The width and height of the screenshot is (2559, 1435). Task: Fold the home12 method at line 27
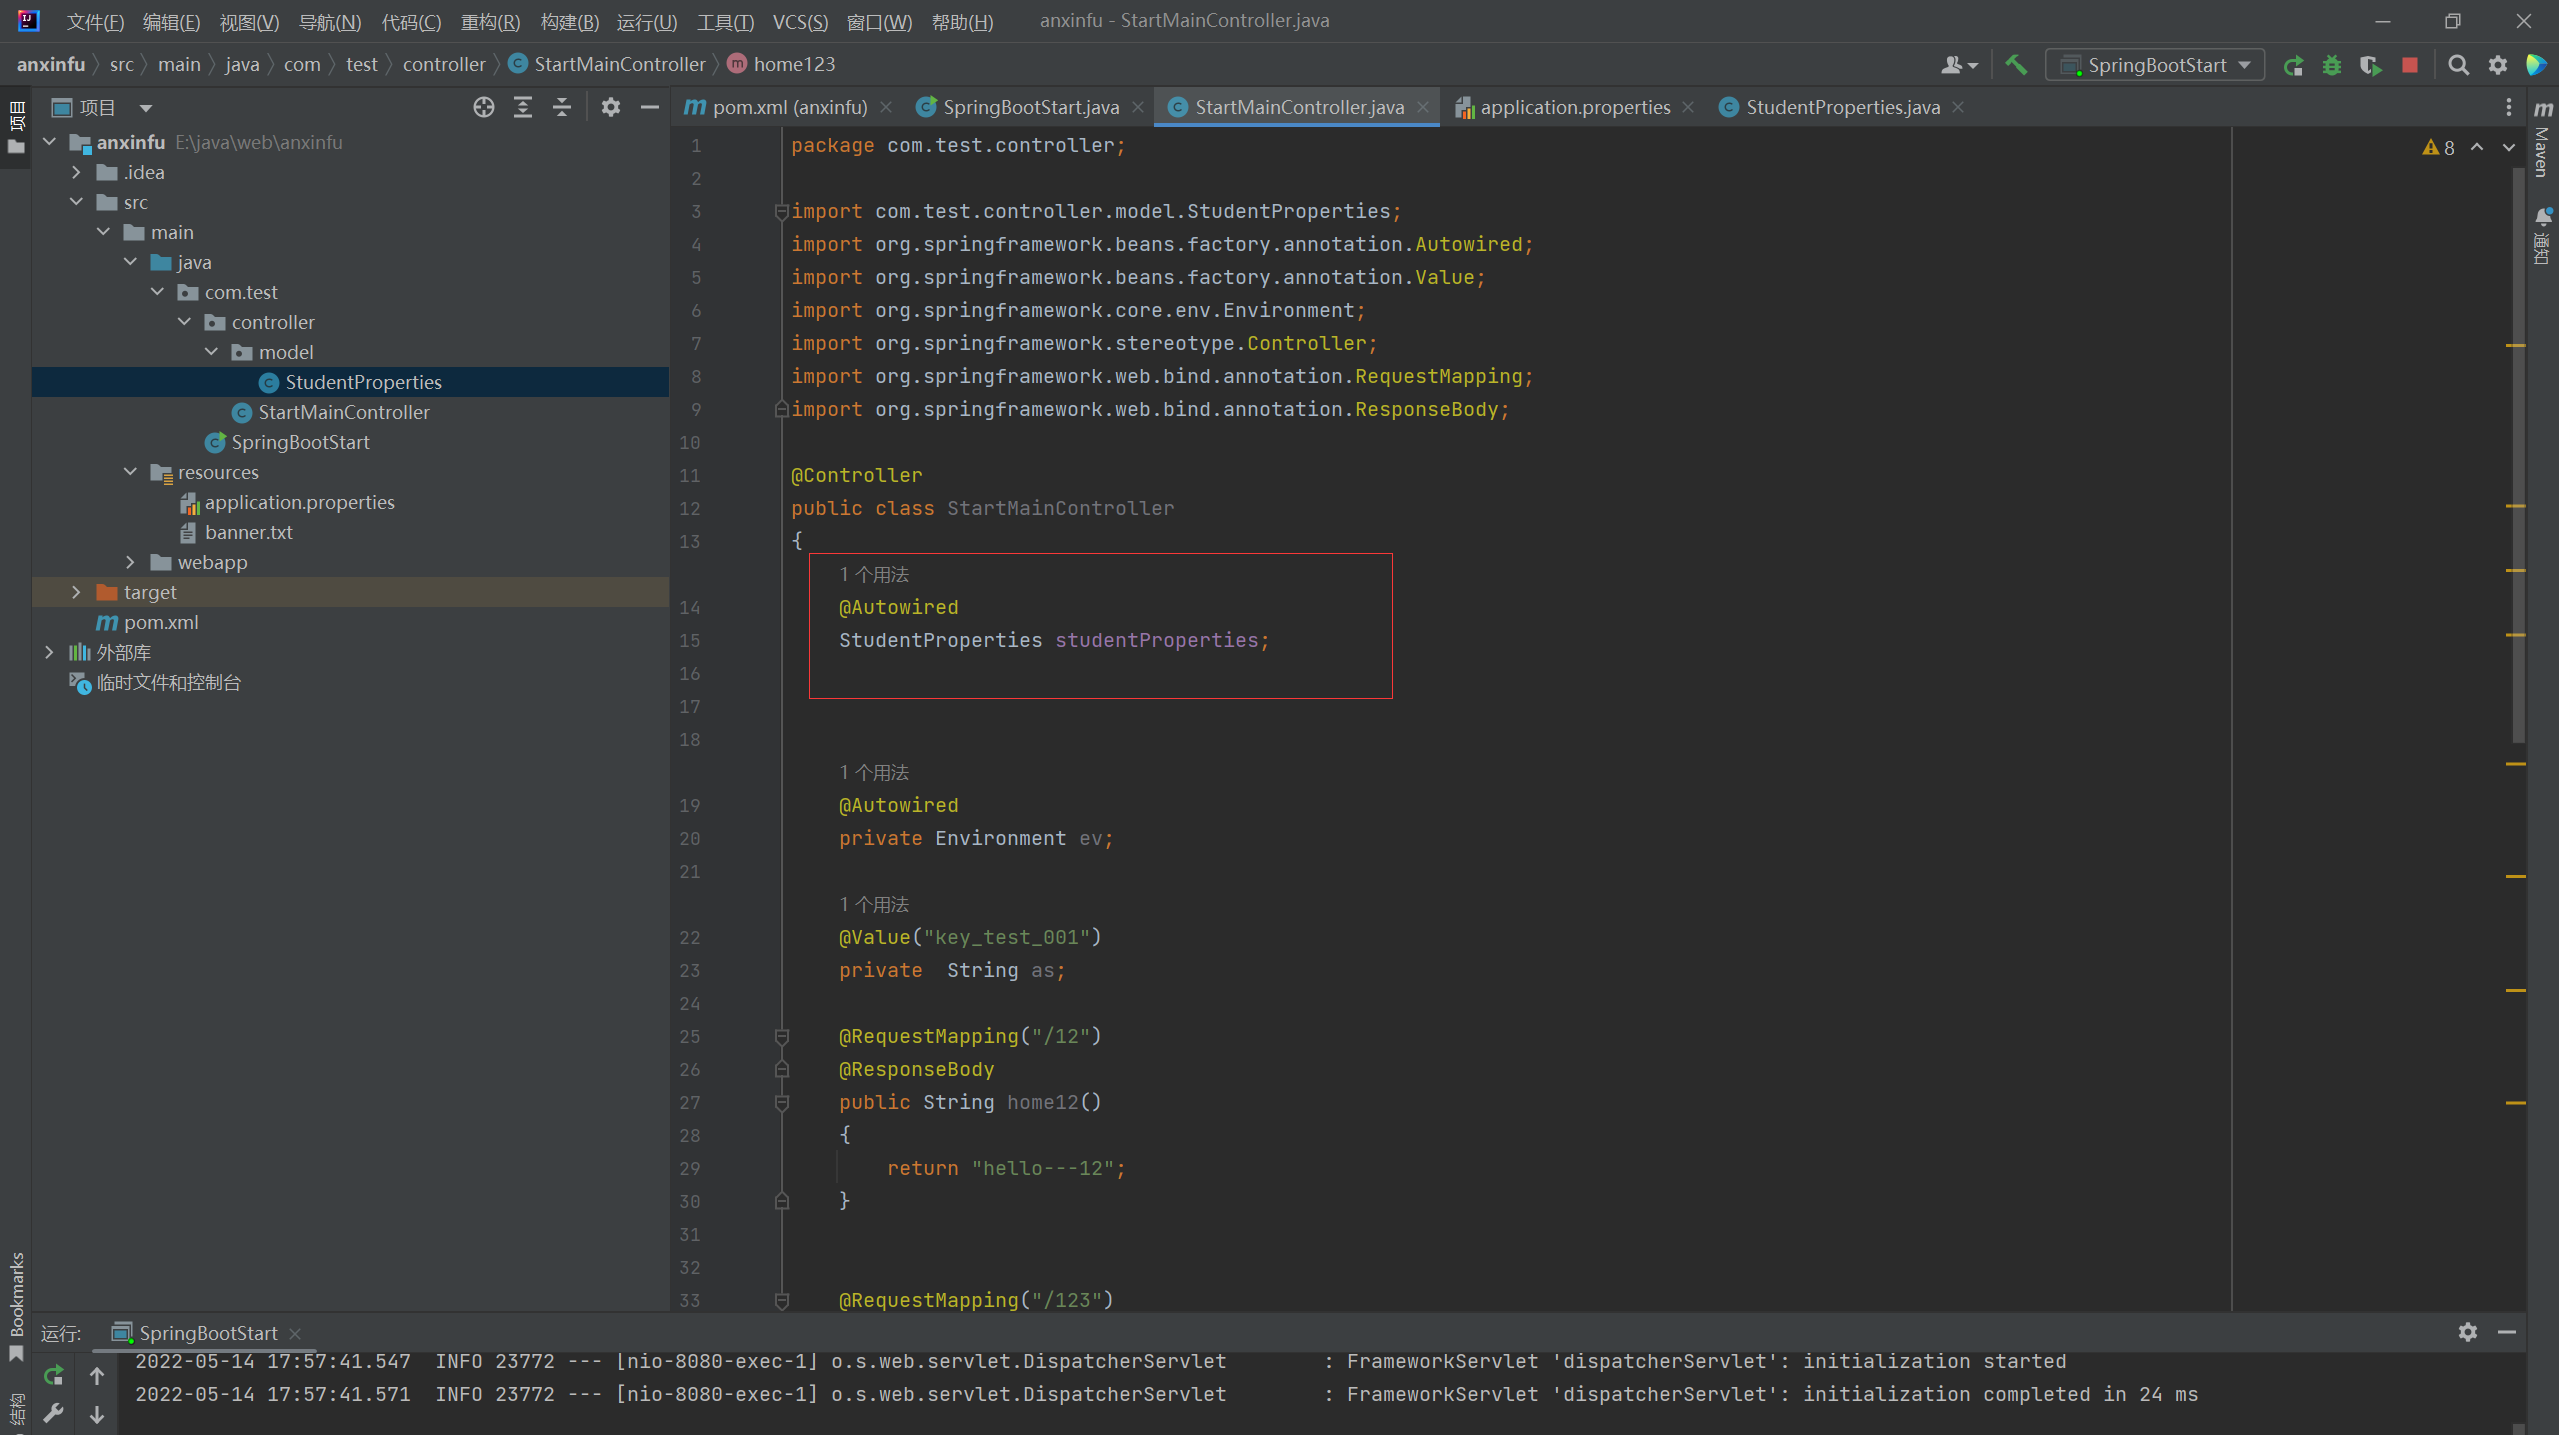coord(782,1102)
